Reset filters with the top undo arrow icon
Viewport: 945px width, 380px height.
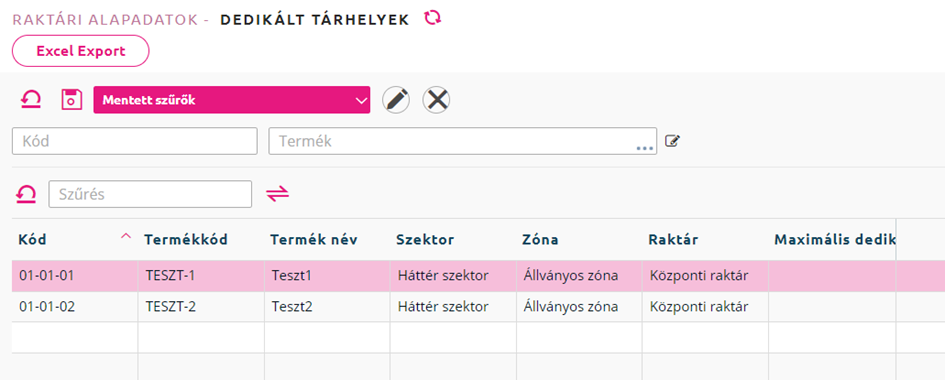tap(30, 99)
